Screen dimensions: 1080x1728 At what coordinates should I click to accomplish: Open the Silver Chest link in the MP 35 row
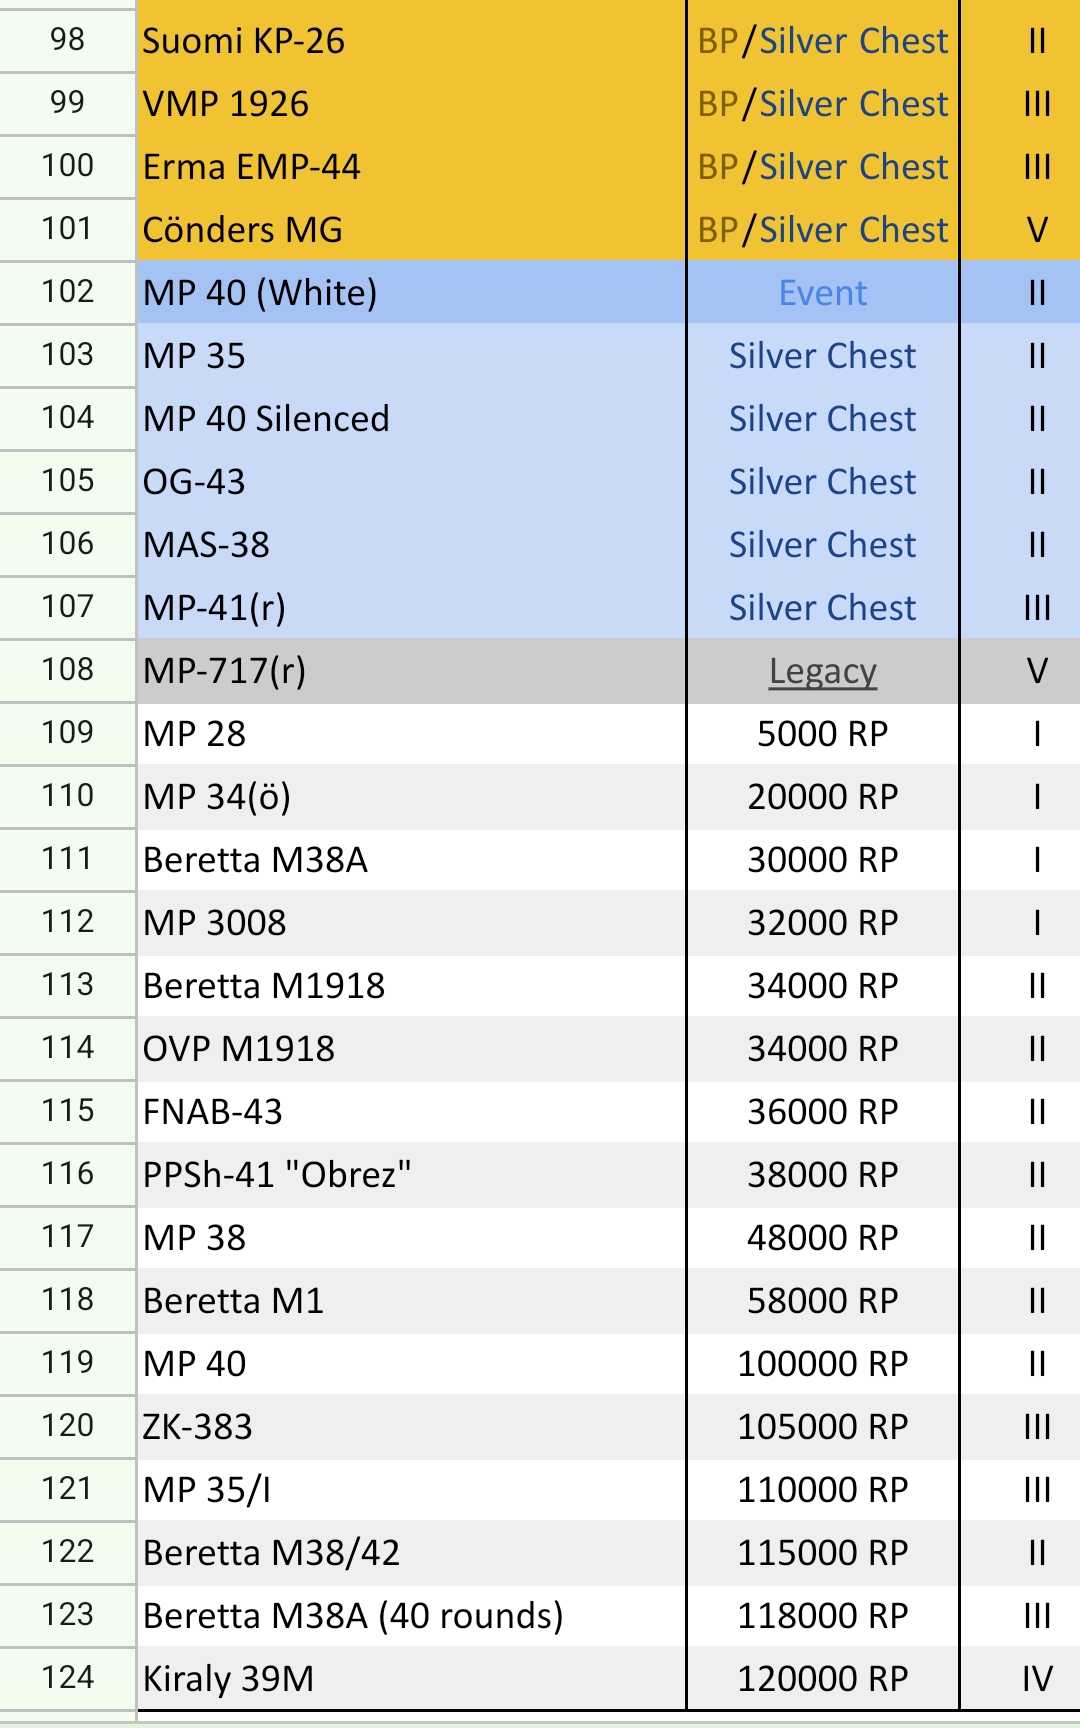[822, 356]
